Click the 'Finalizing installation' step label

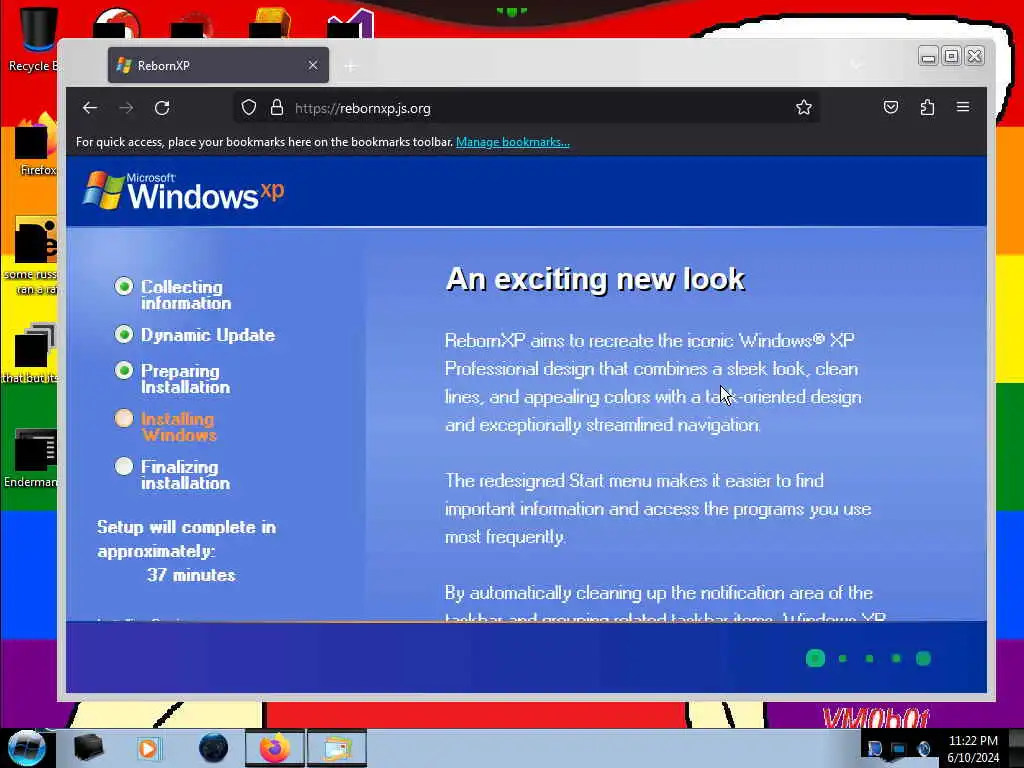pos(185,475)
